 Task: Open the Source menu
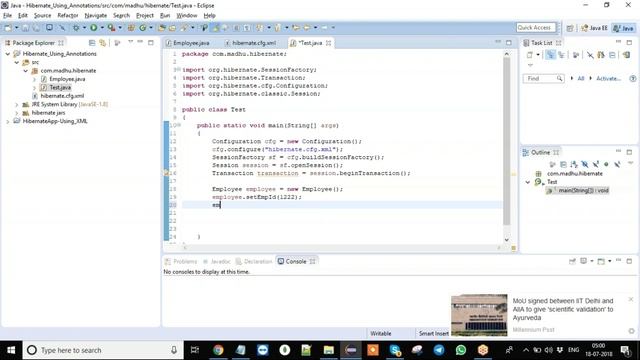point(42,16)
